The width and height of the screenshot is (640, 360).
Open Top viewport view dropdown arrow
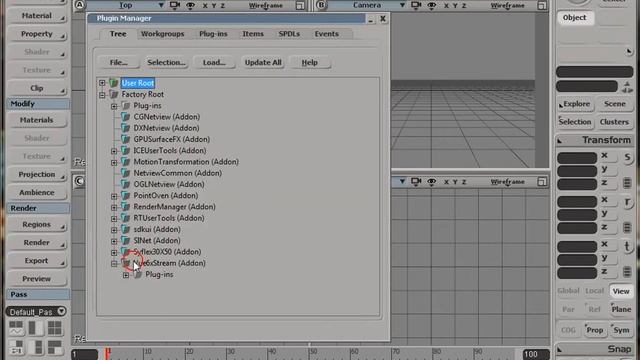(x=161, y=5)
